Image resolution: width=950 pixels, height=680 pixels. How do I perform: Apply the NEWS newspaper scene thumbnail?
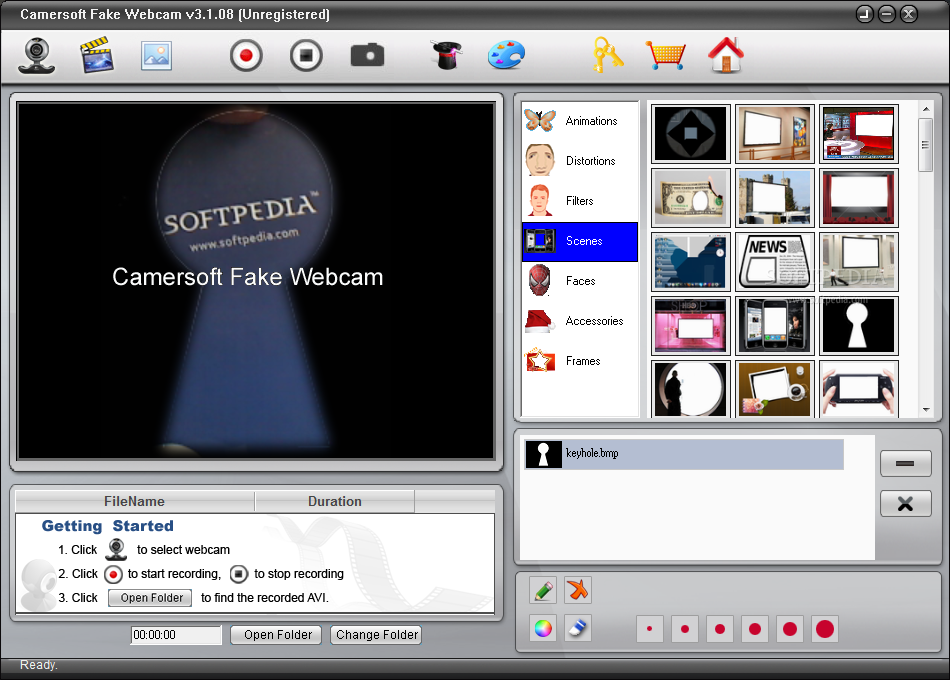(774, 262)
